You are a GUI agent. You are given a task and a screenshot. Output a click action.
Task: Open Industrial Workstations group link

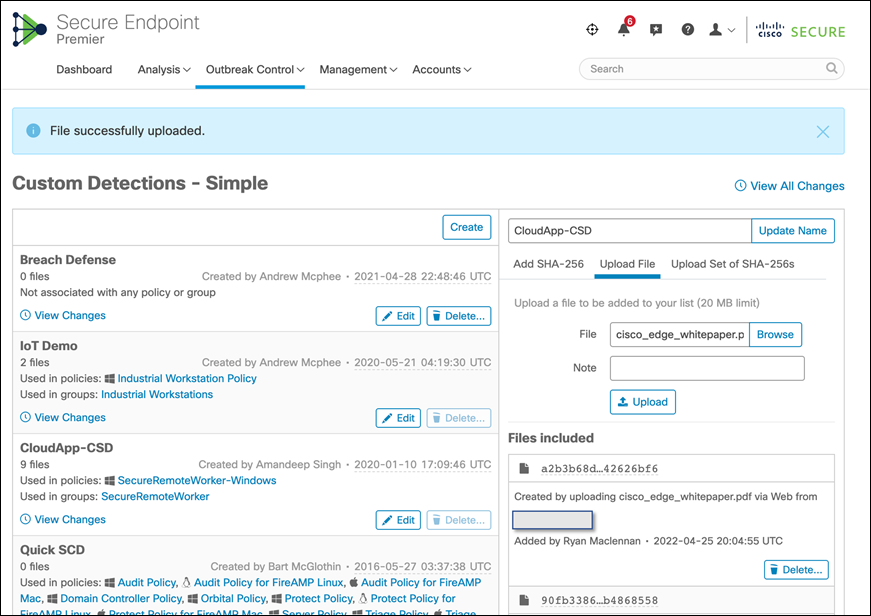[x=157, y=394]
